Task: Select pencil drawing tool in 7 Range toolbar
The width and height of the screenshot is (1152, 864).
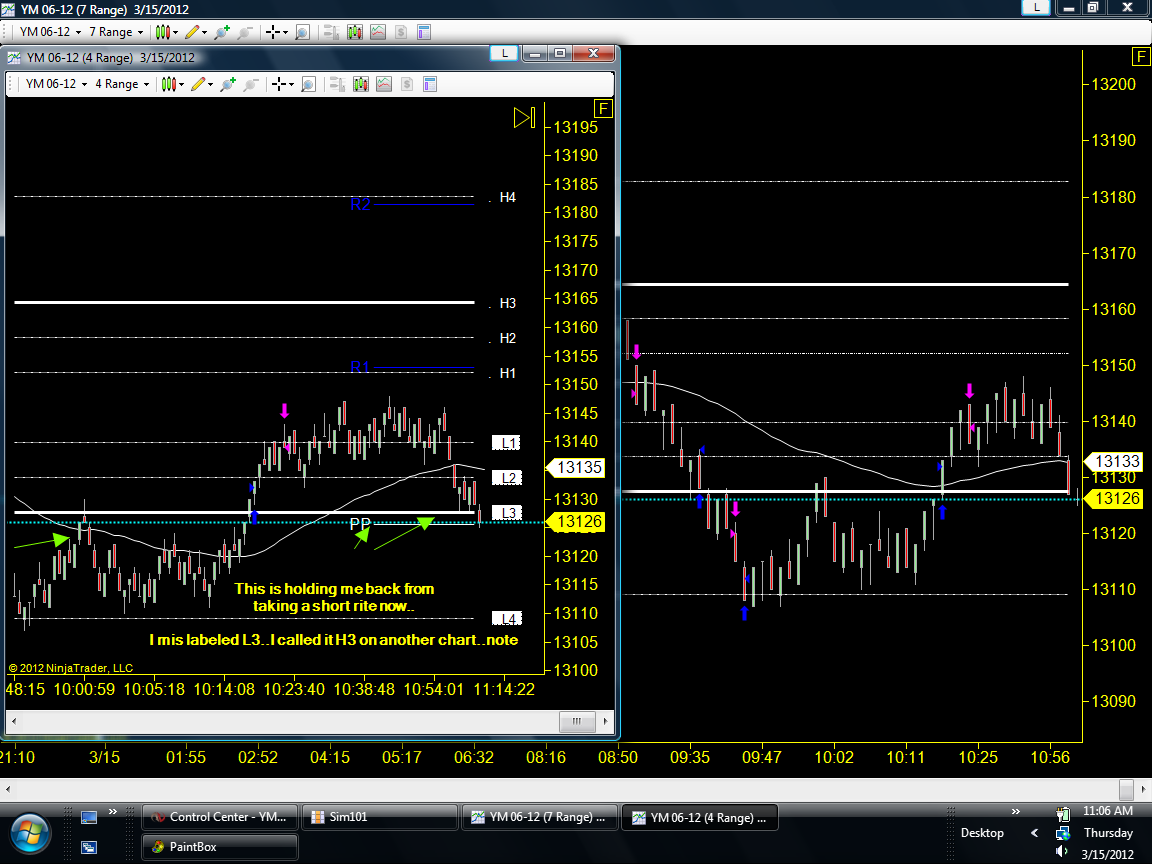Action: tap(192, 32)
